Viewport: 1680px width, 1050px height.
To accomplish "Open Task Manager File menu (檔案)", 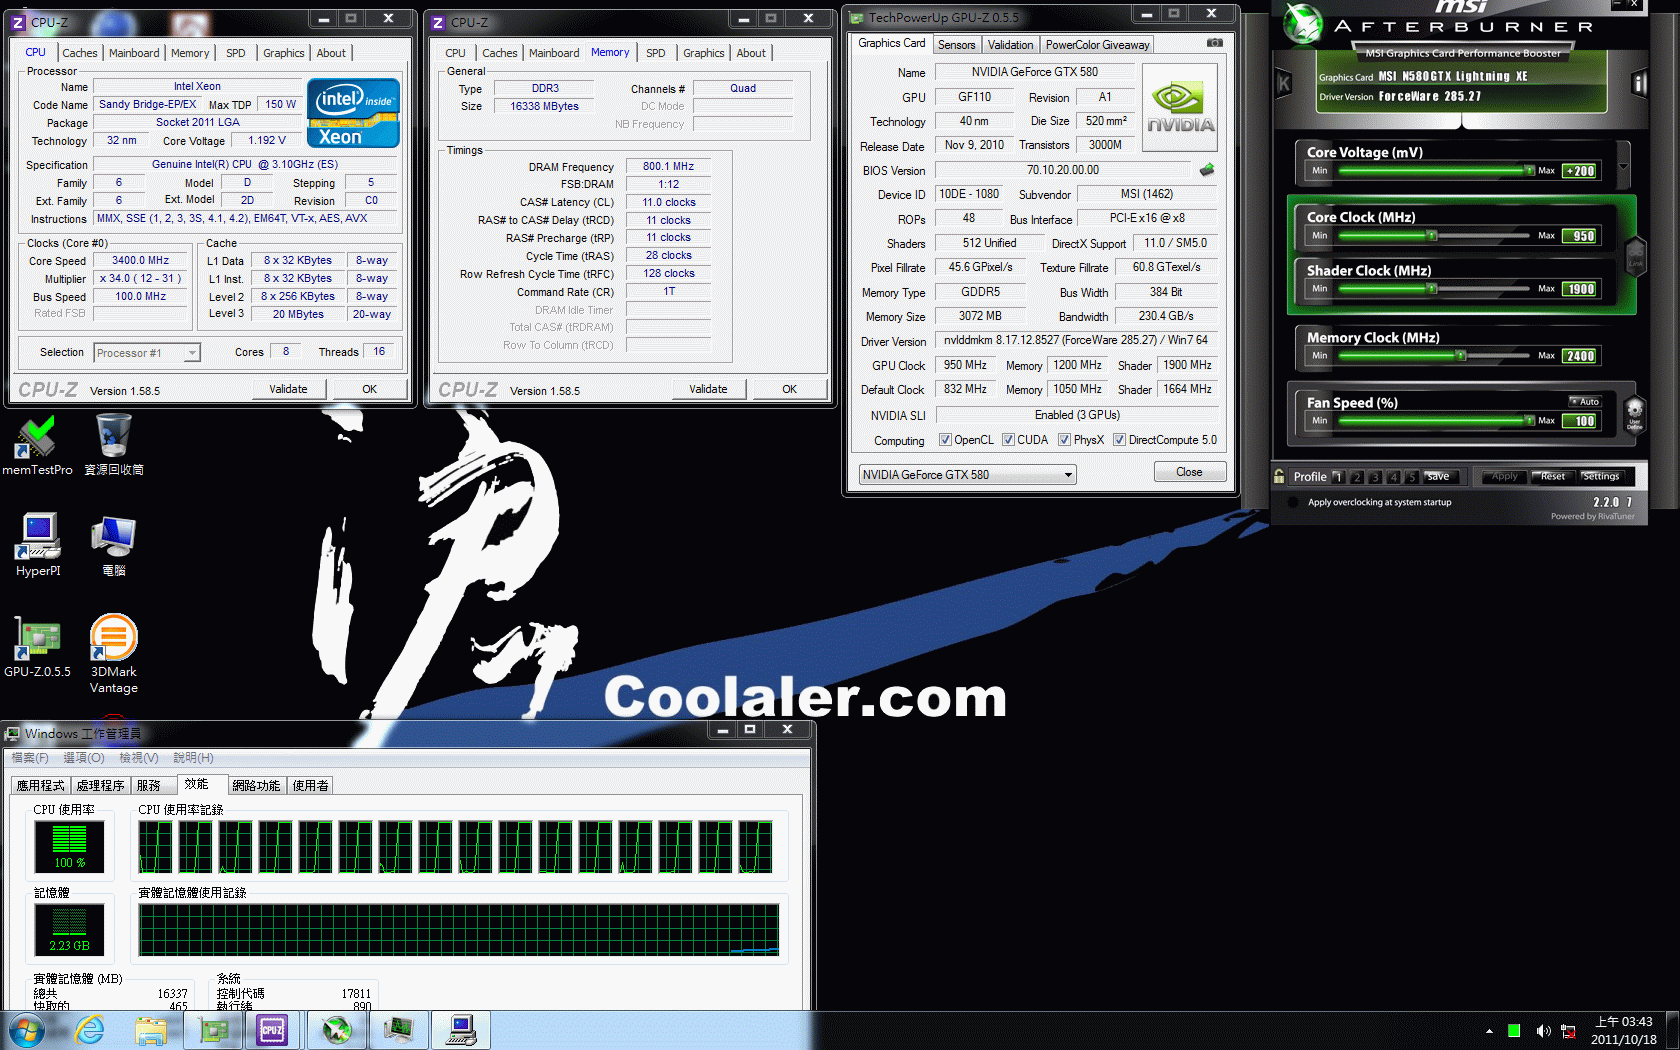I will pyautogui.click(x=30, y=758).
